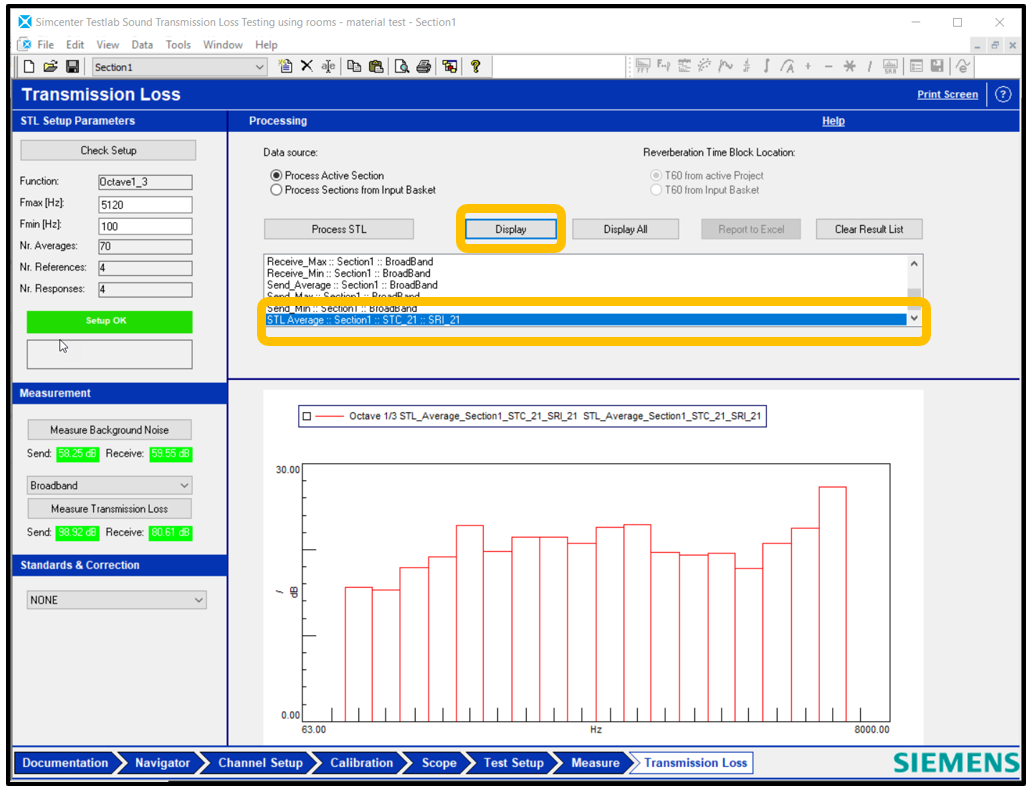Click the Display button
This screenshot has height=789, width=1027.
pyautogui.click(x=510, y=229)
